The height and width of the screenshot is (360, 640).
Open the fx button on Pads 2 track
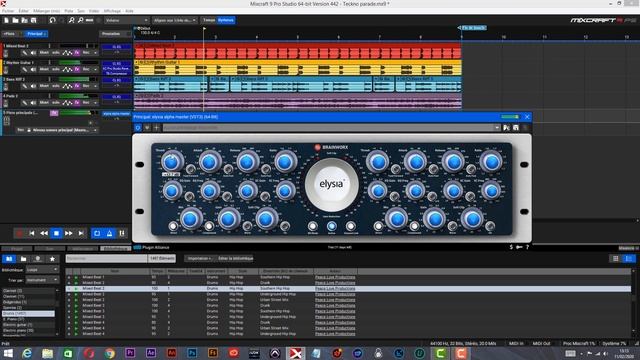click(77, 102)
